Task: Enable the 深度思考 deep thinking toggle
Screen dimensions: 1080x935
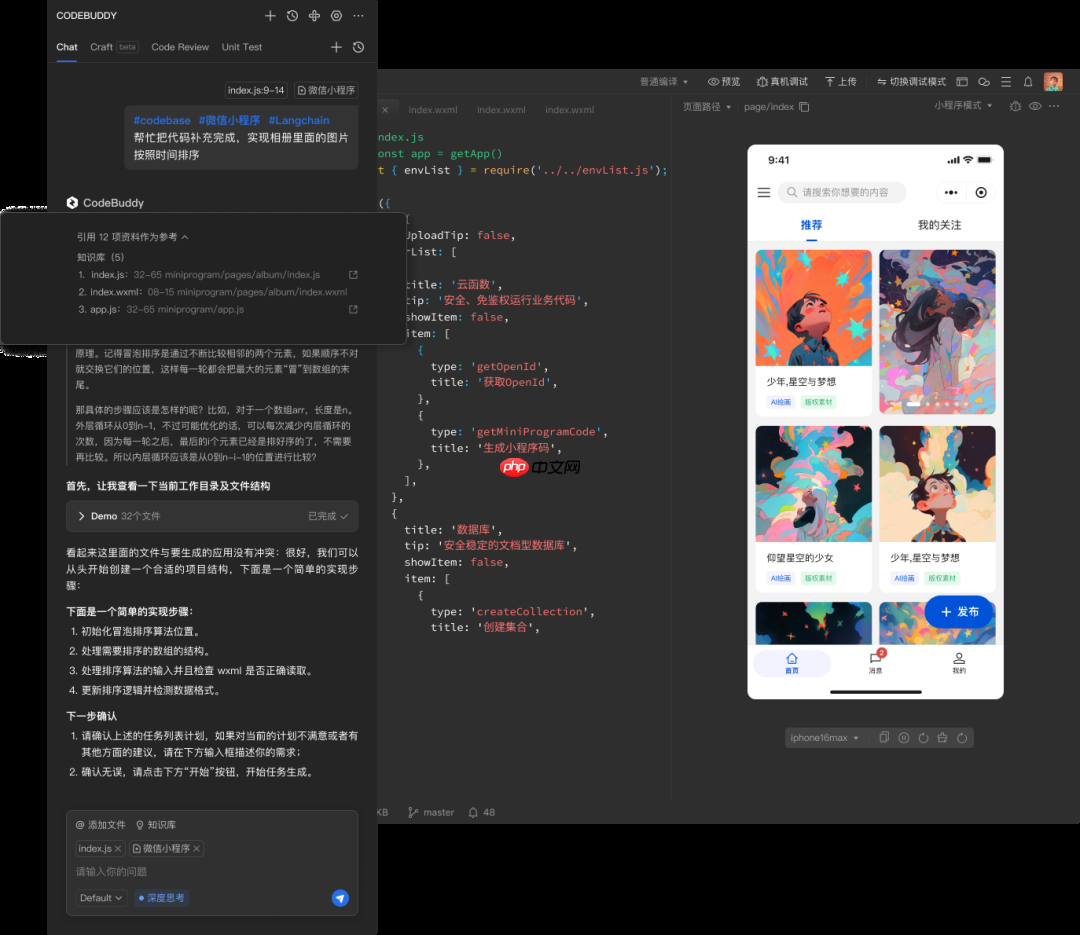Action: (x=160, y=897)
